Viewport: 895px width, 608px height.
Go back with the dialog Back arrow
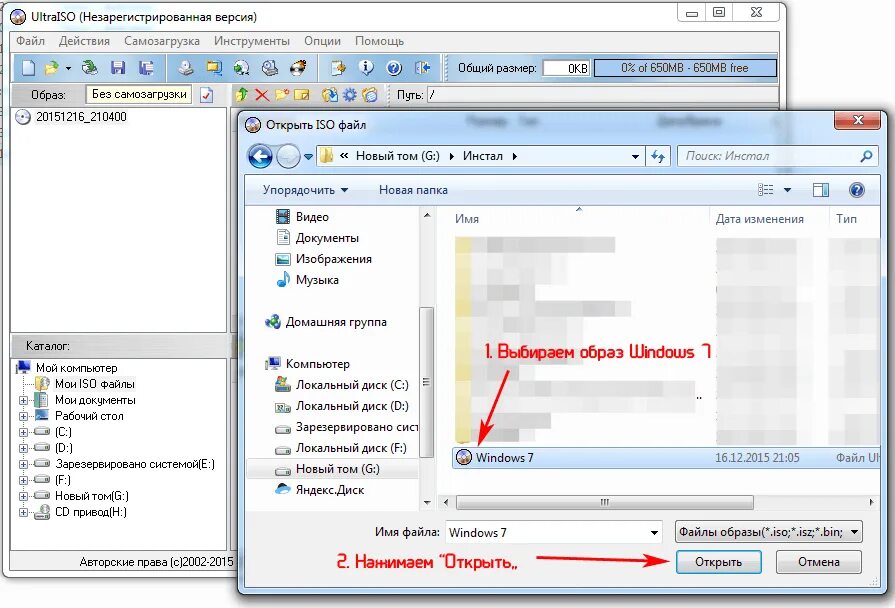point(260,156)
